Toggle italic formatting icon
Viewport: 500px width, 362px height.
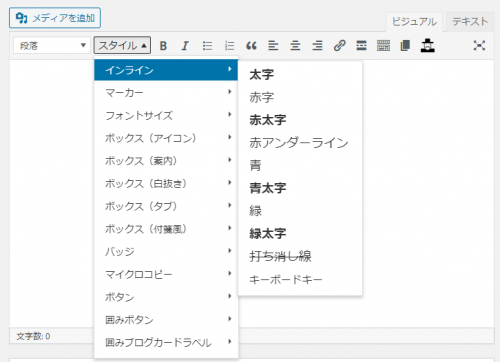pos(185,45)
